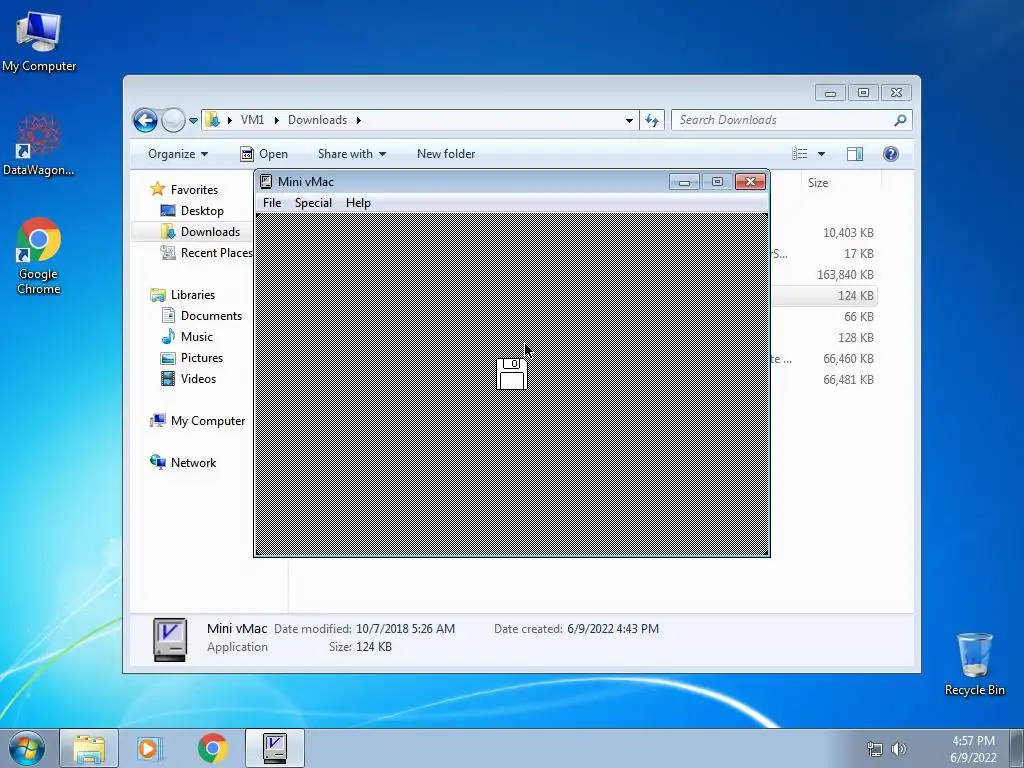
Task: Click the search magnifier icon
Action: tap(900, 120)
